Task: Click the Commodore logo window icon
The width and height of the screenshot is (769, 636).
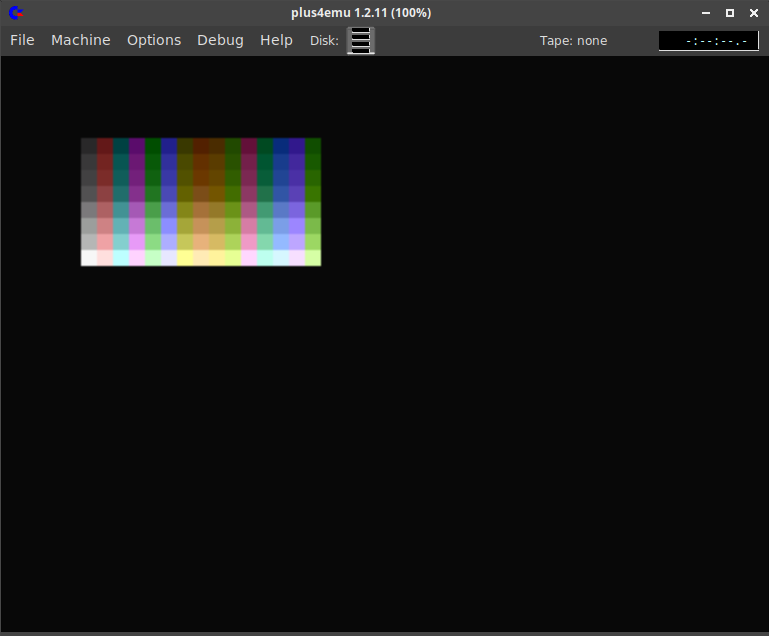Action: point(16,13)
